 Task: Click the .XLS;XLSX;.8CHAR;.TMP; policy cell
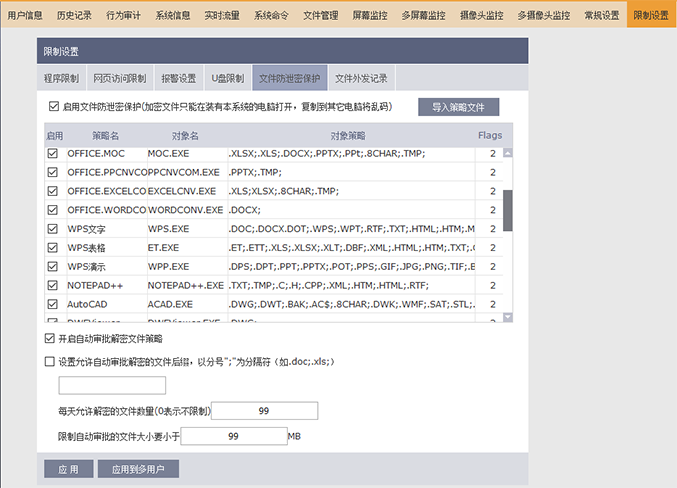(x=351, y=191)
